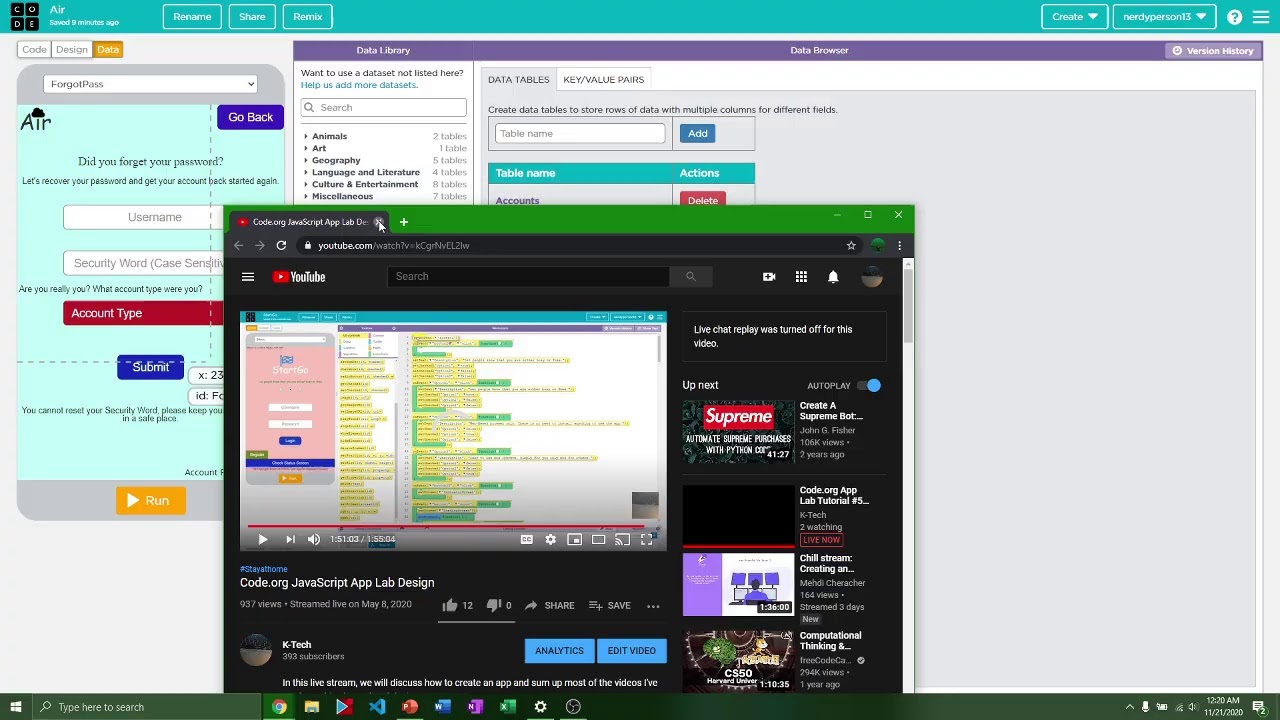Image resolution: width=1280 pixels, height=720 pixels.
Task: Open OBS Studio from the taskbar
Action: click(573, 707)
